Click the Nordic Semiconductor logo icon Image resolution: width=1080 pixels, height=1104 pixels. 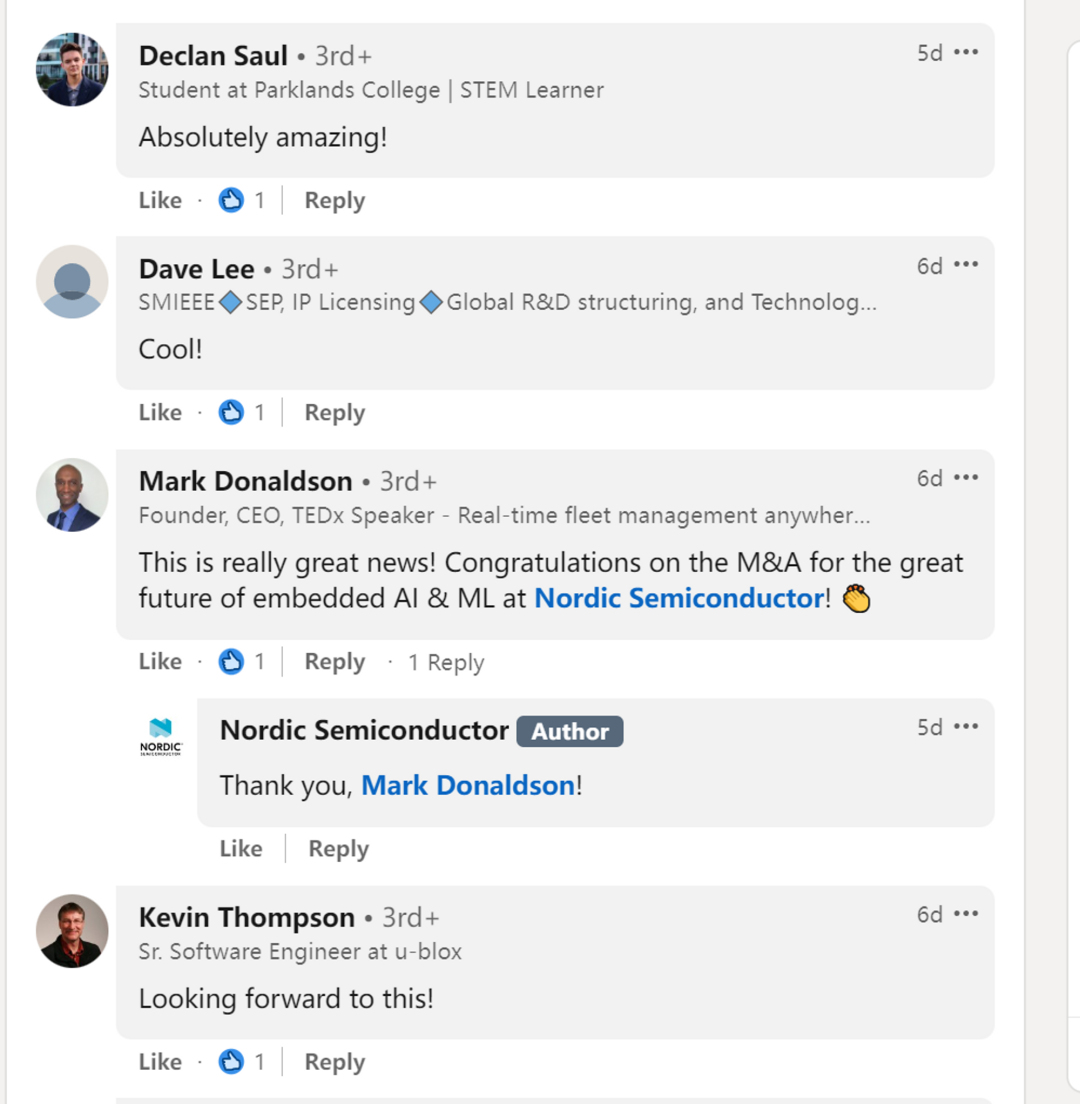coord(161,737)
